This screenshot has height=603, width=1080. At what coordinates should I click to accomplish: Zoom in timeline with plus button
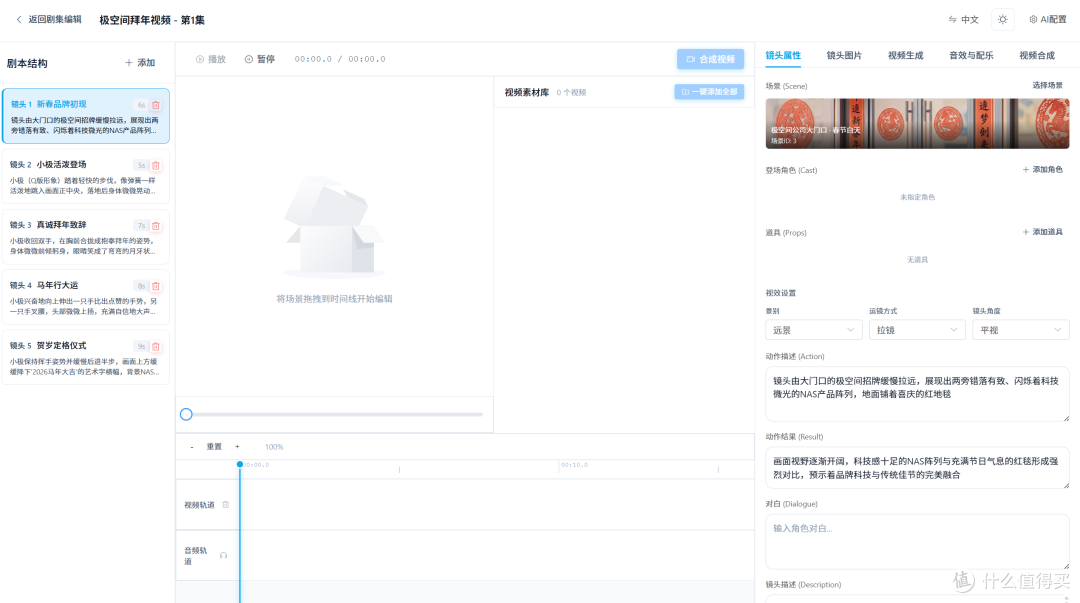(237, 447)
